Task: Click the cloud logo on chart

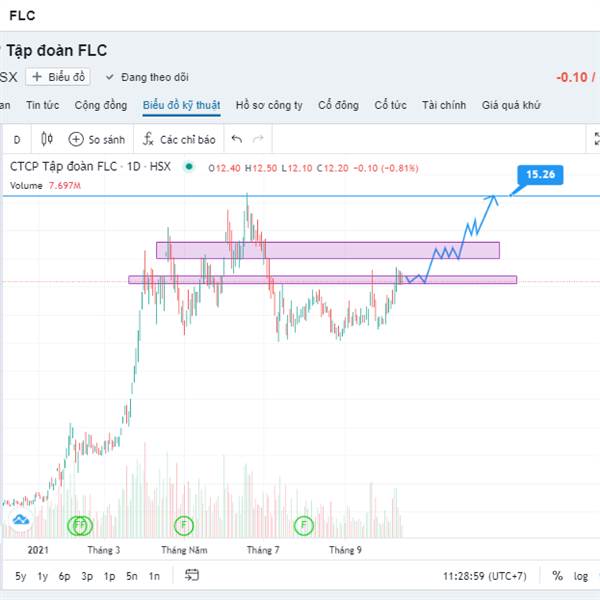Action: click(20, 520)
